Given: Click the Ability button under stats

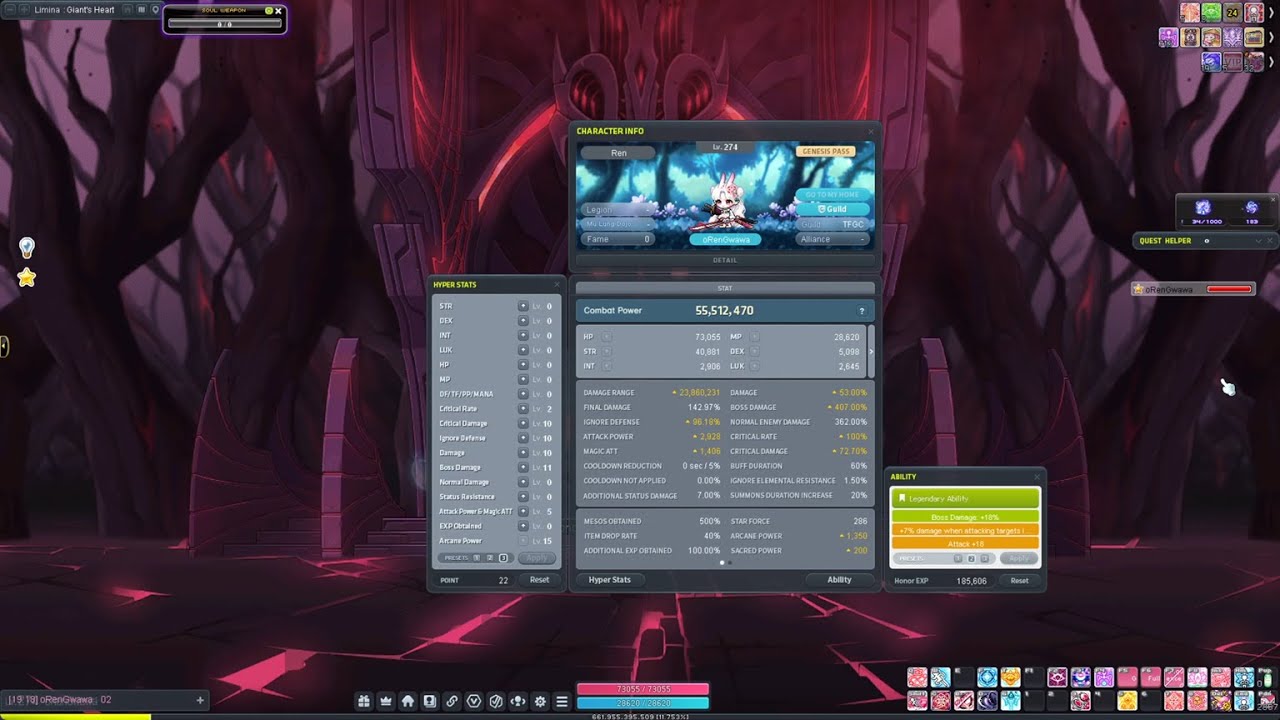Looking at the screenshot, I should 839,580.
